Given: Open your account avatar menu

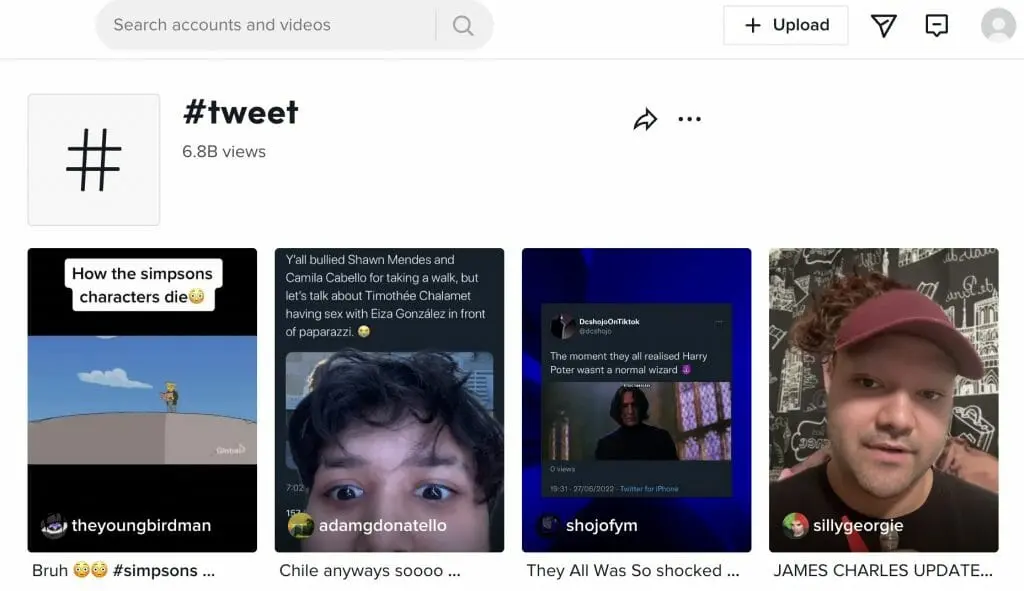Looking at the screenshot, I should tap(997, 25).
